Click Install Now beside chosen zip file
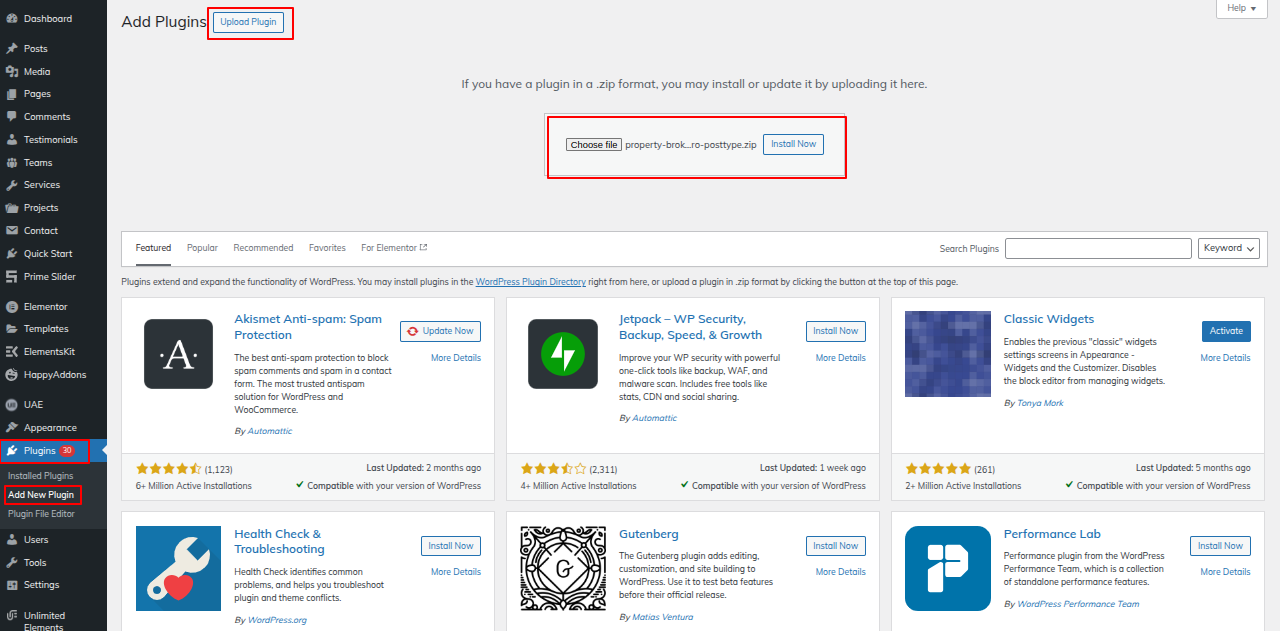 tap(793, 144)
